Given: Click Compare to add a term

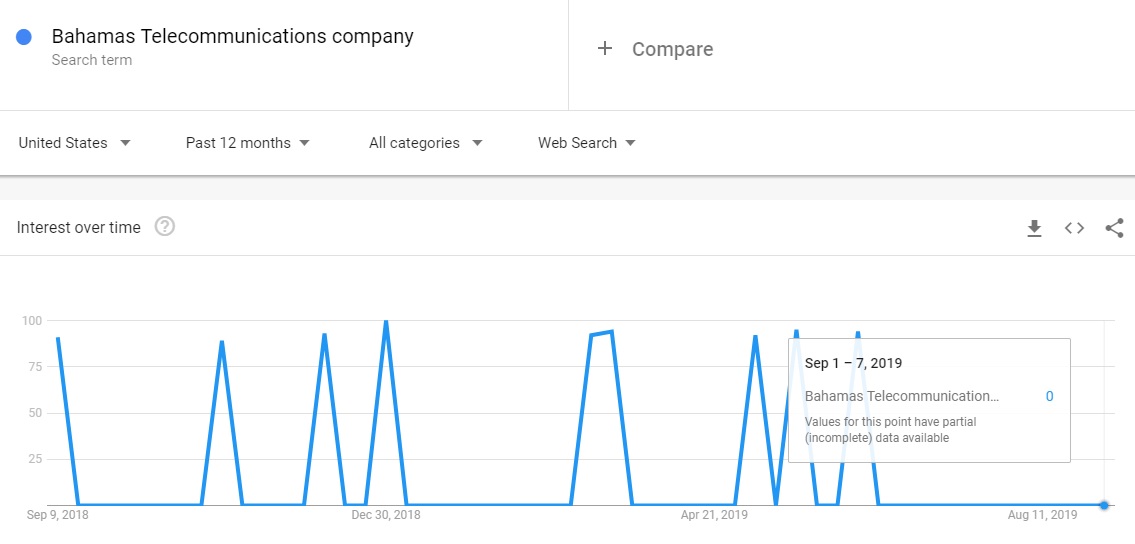Looking at the screenshot, I should tap(672, 49).
